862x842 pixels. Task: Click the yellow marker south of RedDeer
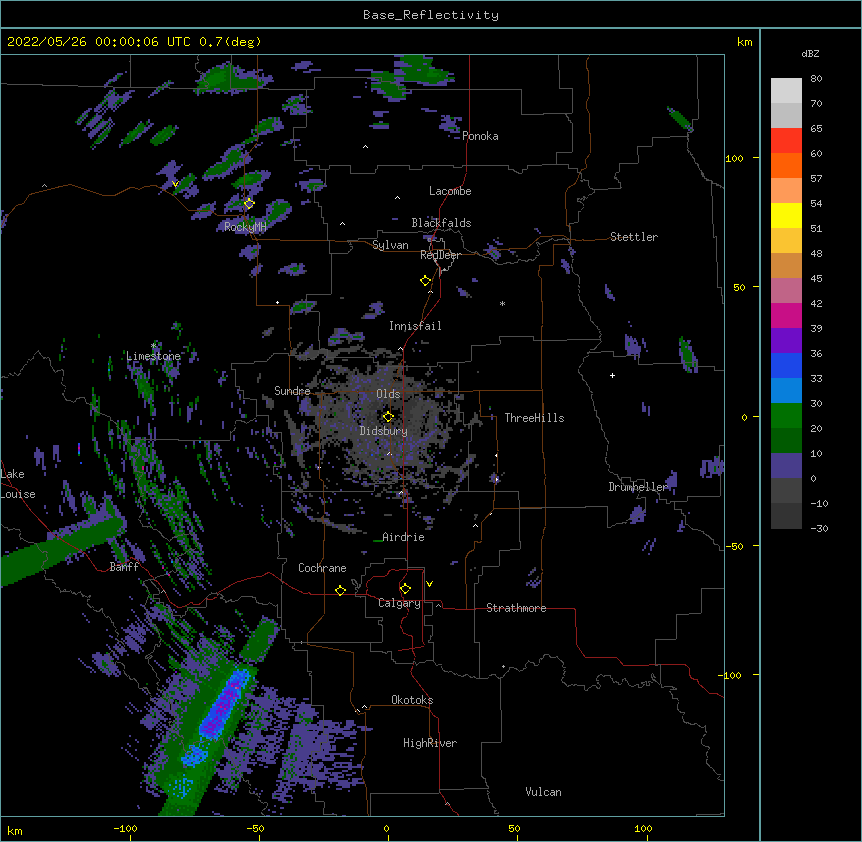tap(425, 281)
